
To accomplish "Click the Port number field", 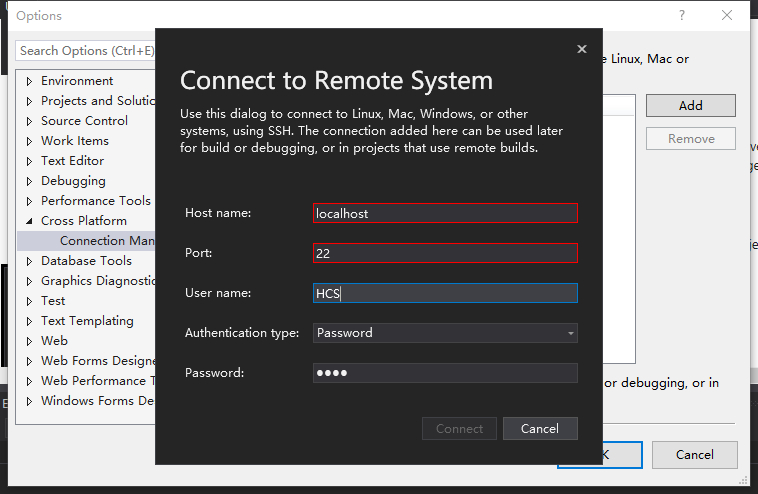I will pyautogui.click(x=445, y=253).
